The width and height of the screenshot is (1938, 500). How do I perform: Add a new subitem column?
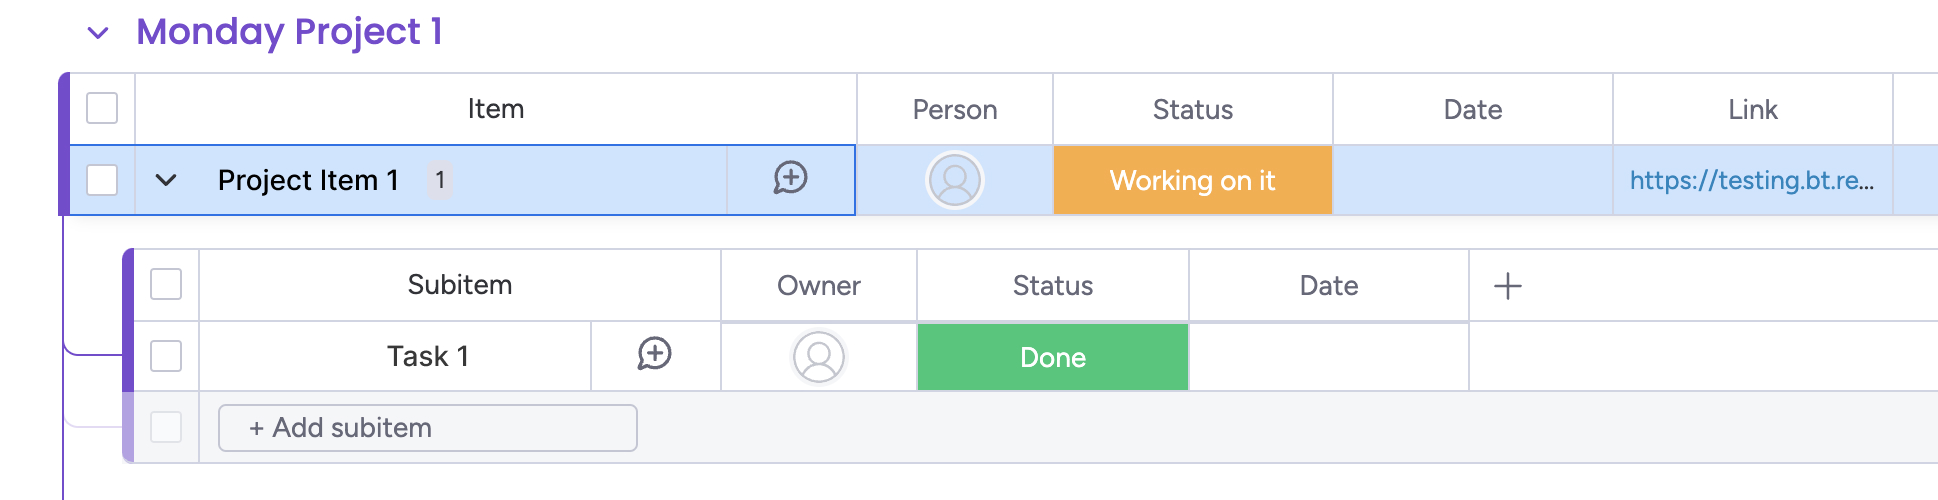1507,286
